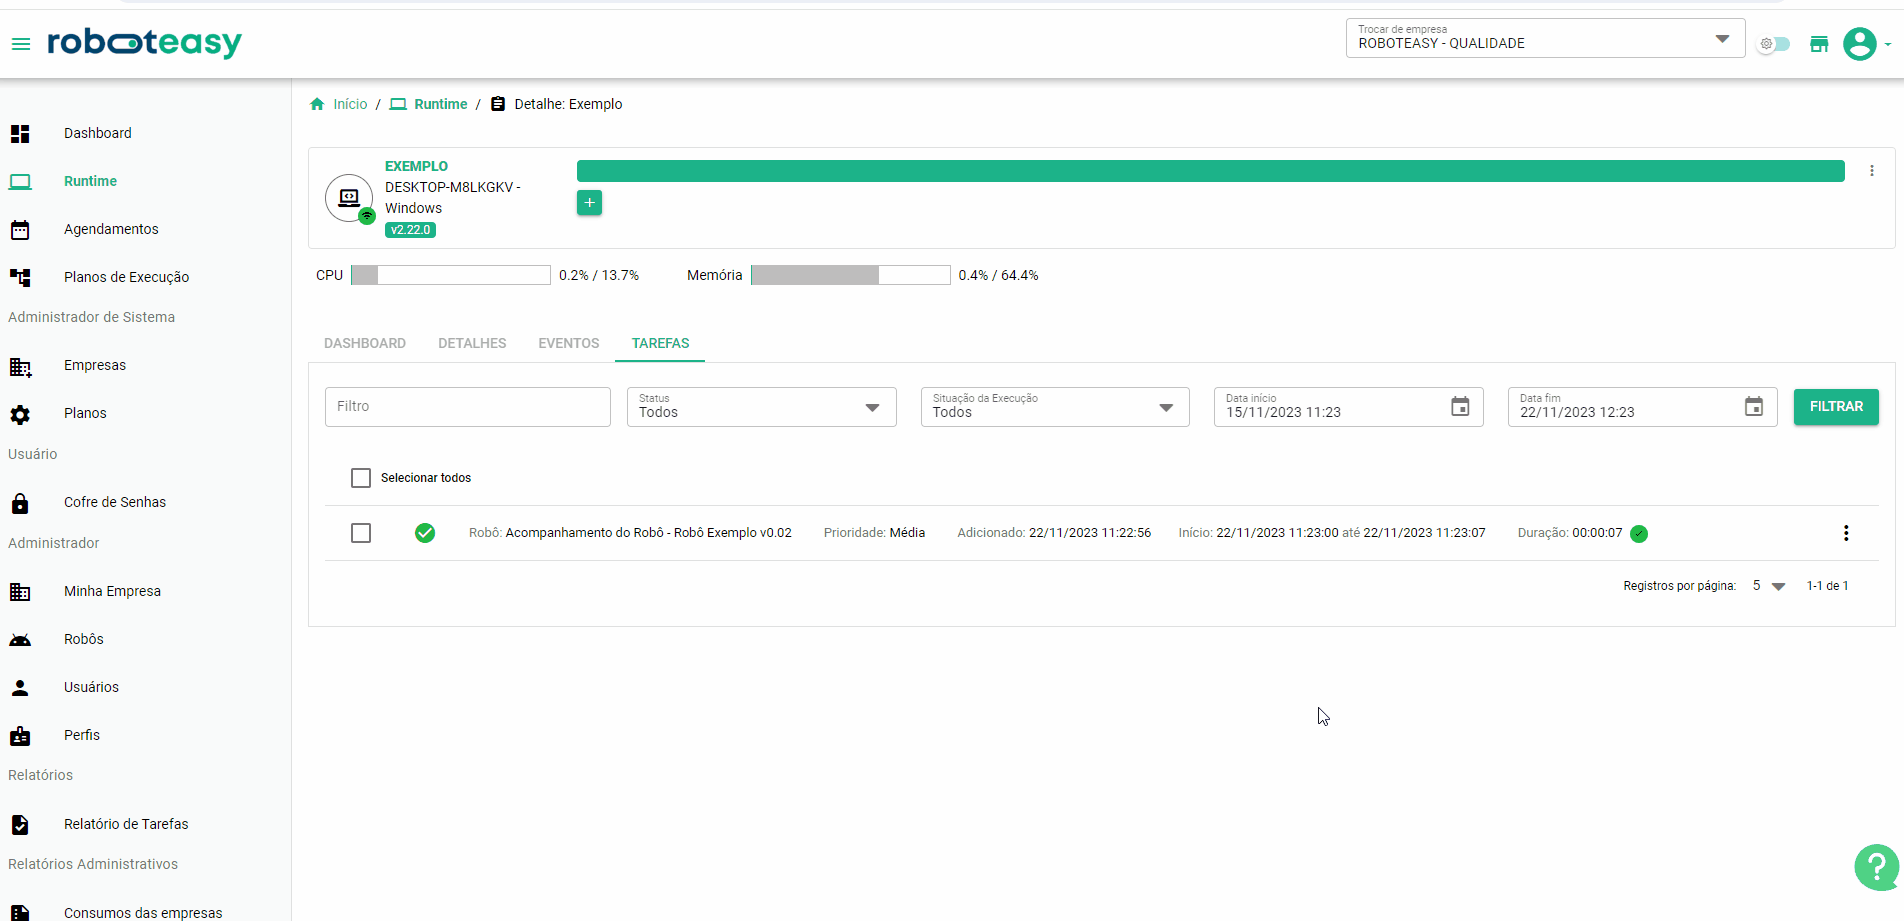Switch to the EVENTOS tab
Viewport: 1904px width, 921px height.
pos(568,343)
